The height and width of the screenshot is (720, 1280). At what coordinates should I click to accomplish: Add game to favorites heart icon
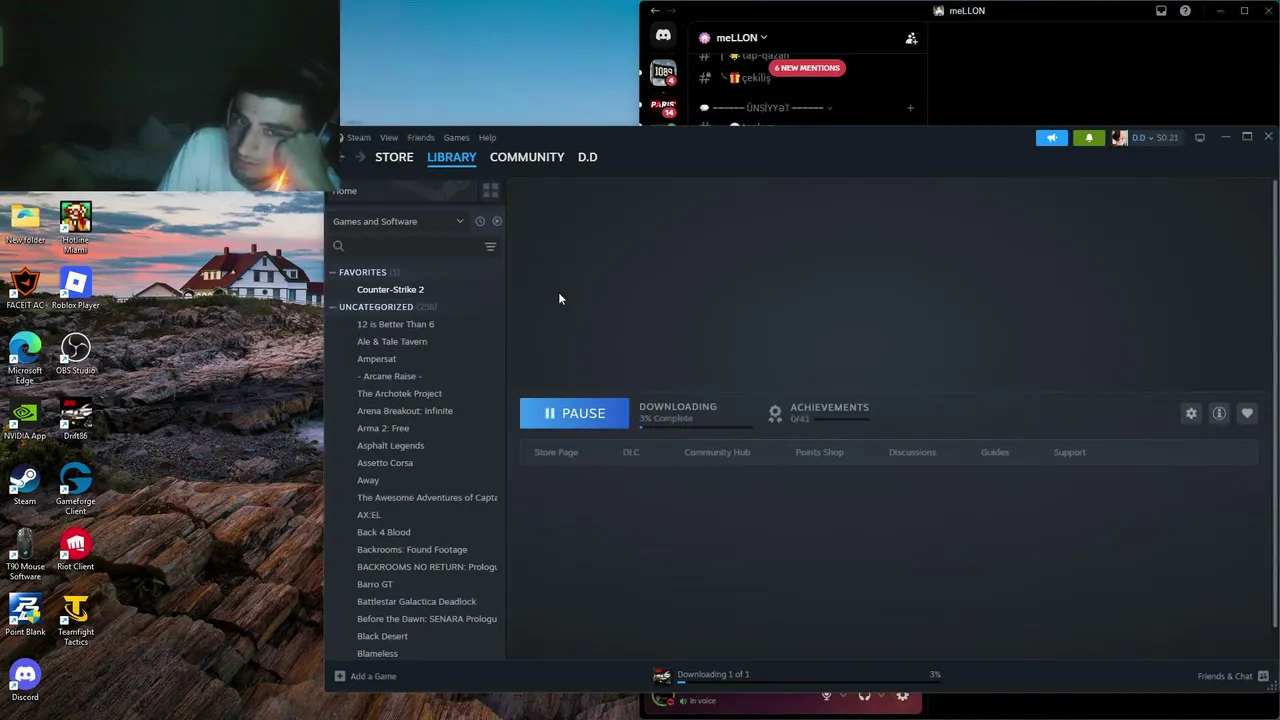(1247, 413)
